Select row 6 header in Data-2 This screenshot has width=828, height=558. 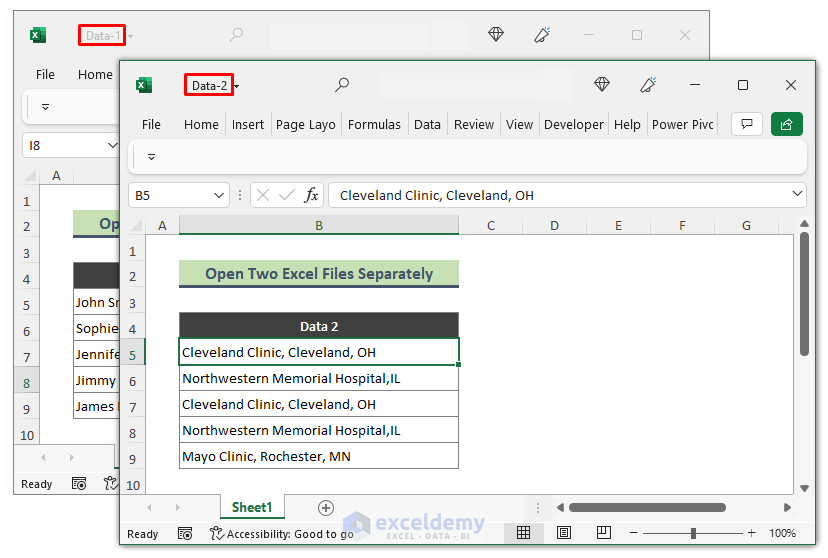[x=133, y=381]
